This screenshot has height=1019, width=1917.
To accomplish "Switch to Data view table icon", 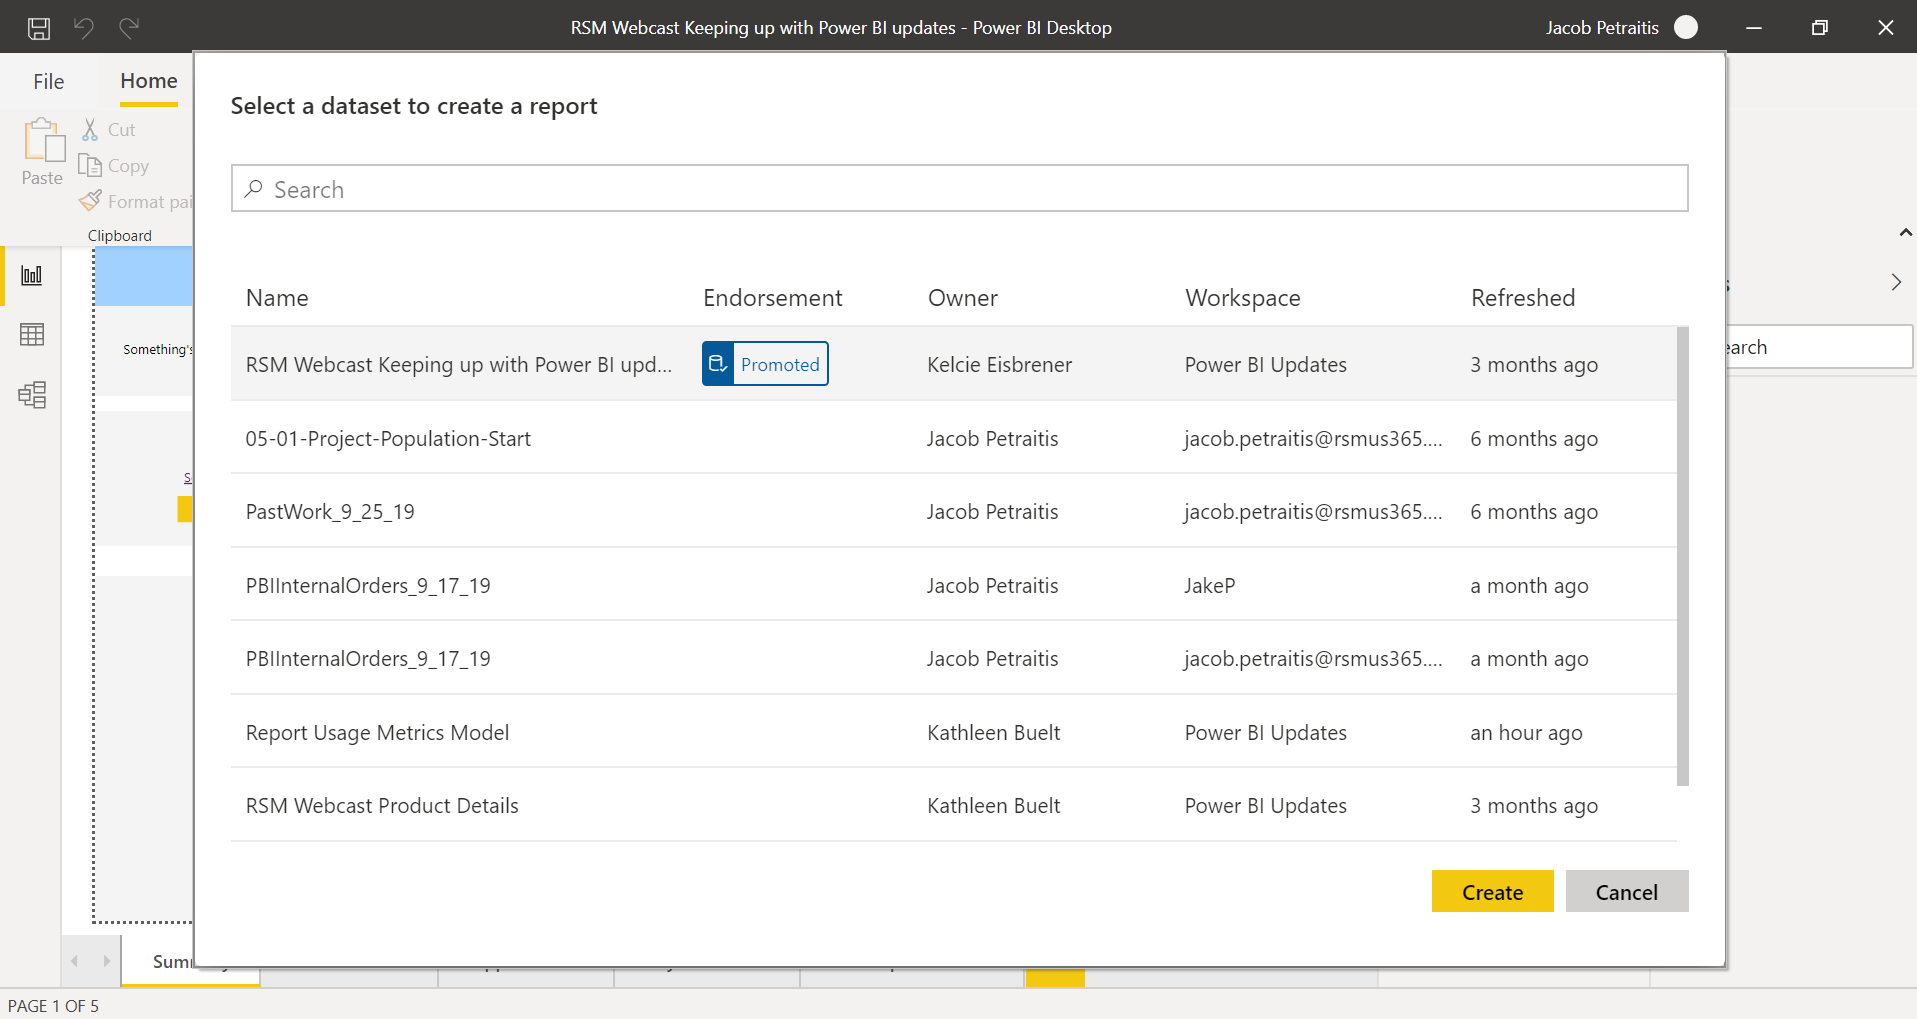I will pyautogui.click(x=32, y=335).
